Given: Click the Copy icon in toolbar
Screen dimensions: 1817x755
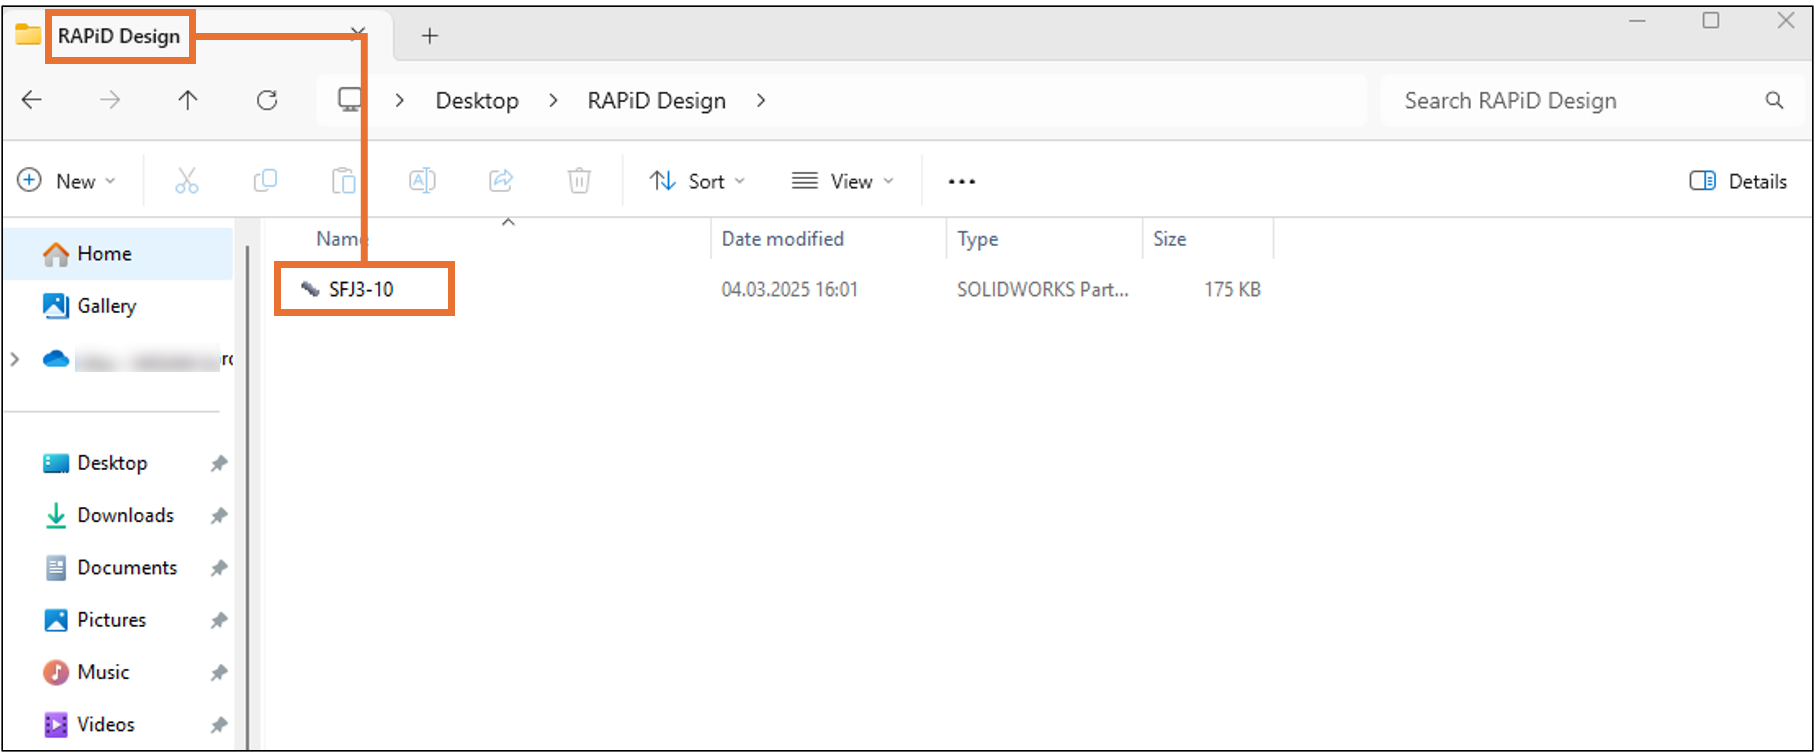Looking at the screenshot, I should (x=265, y=181).
